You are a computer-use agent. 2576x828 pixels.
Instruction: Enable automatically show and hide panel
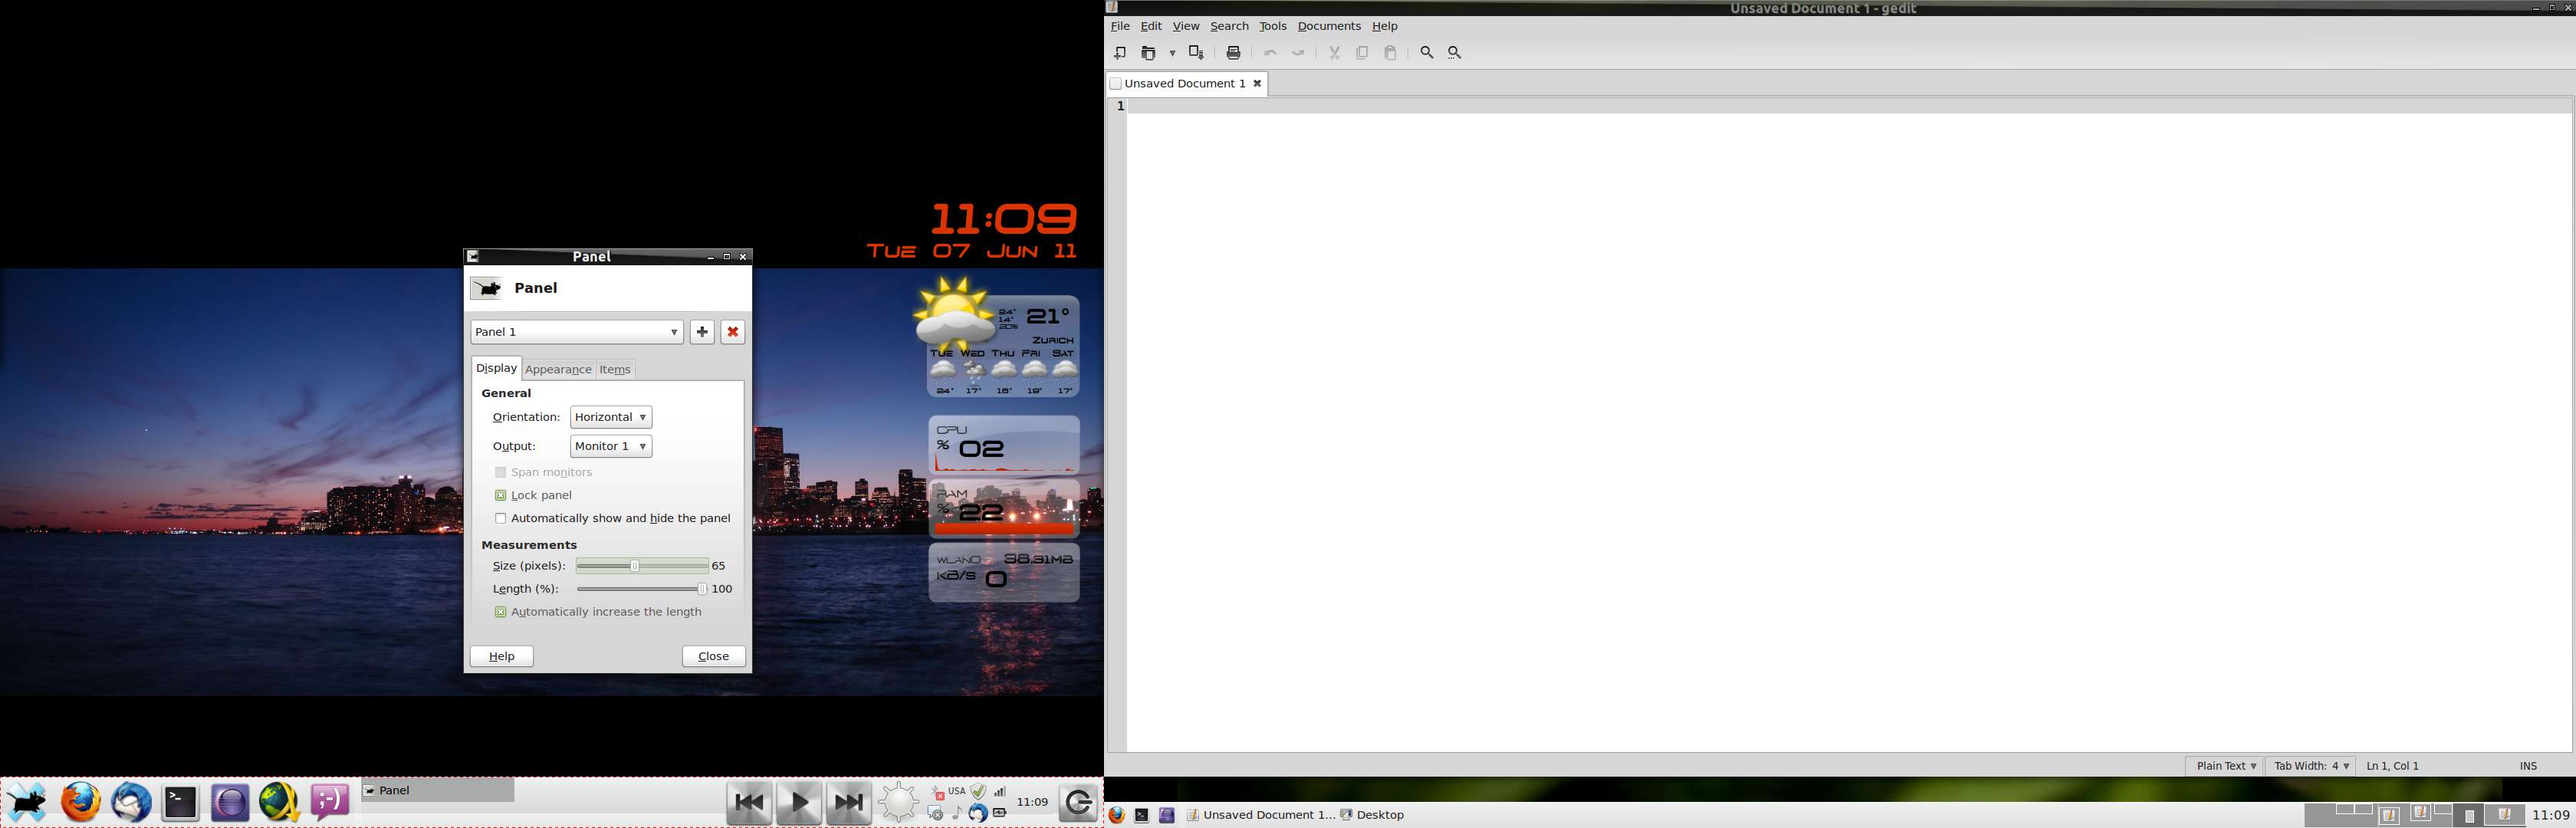click(501, 519)
